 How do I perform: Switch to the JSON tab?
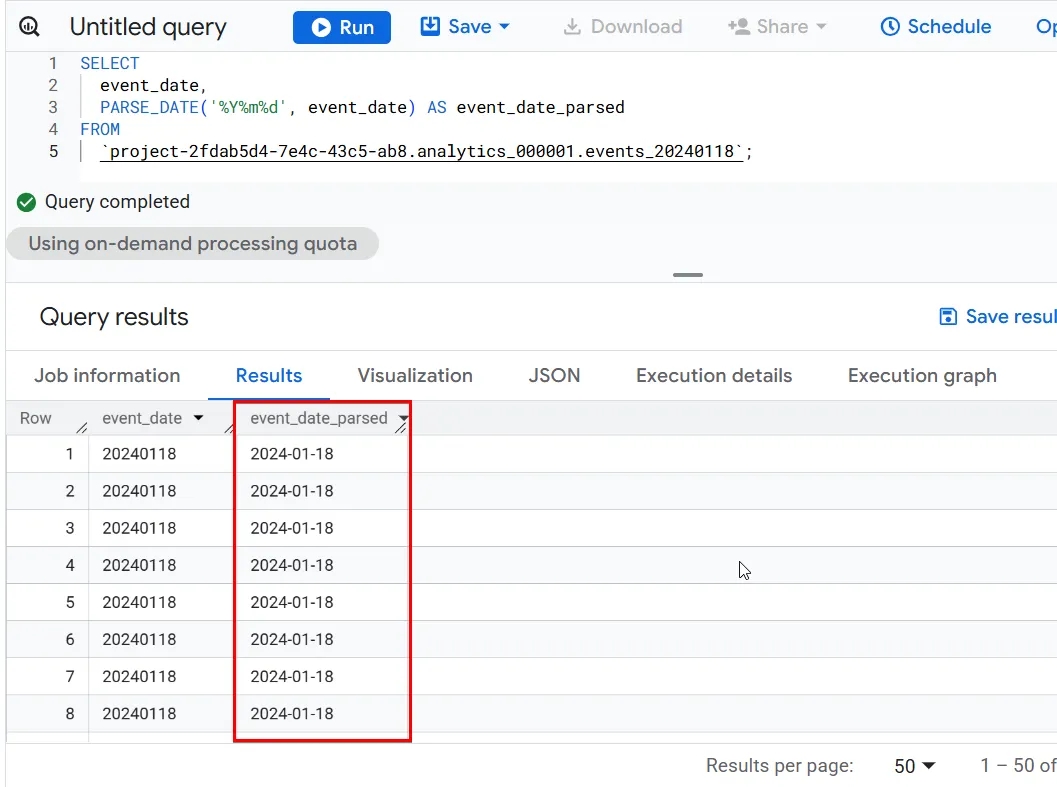pos(554,376)
